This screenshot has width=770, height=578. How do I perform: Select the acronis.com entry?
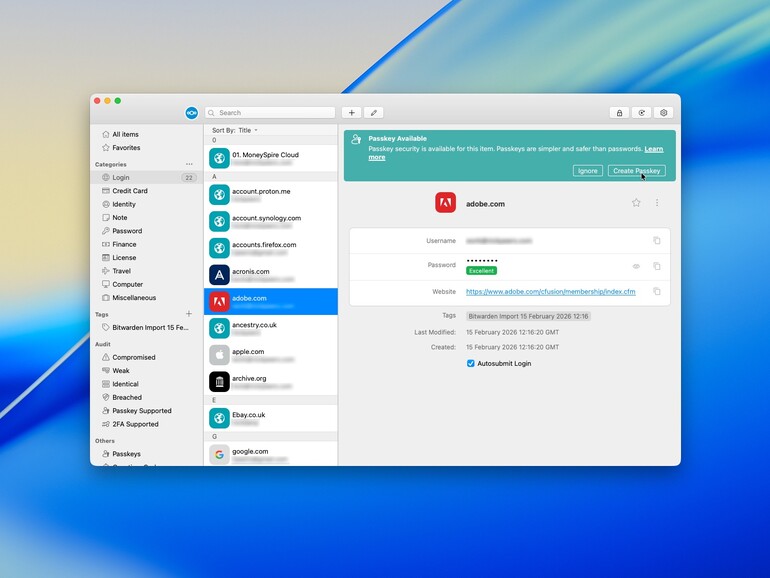click(x=271, y=275)
